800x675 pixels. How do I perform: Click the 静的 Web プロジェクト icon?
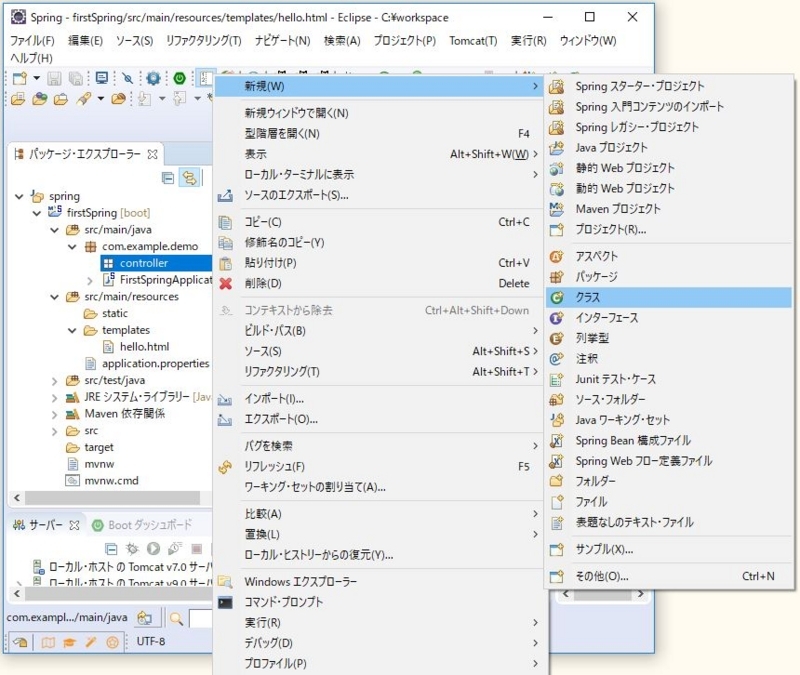point(557,168)
